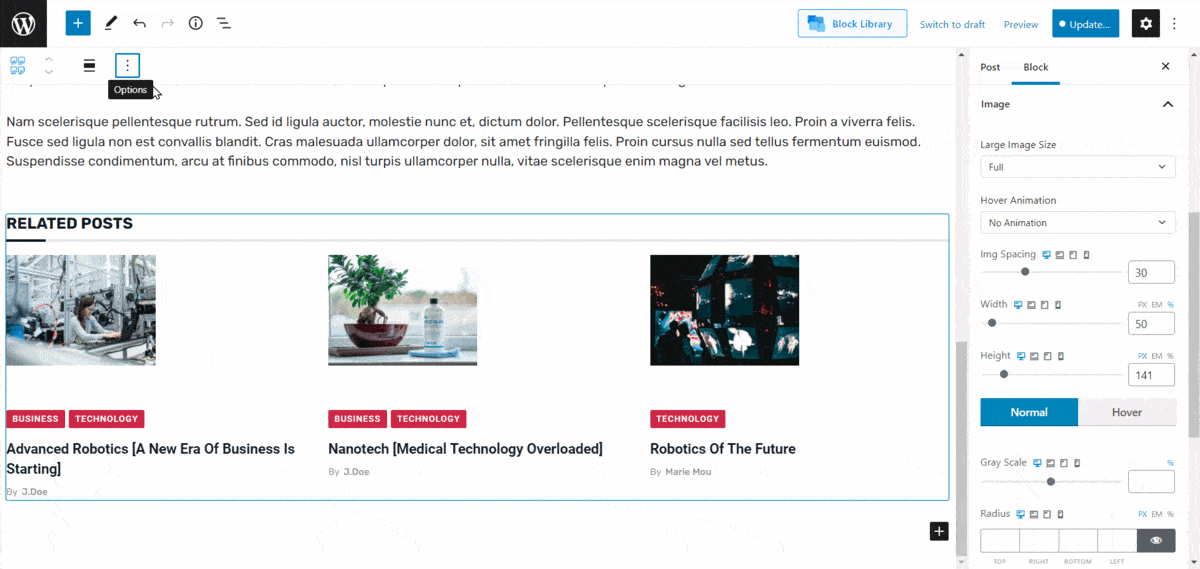Image resolution: width=1200 pixels, height=569 pixels.
Task: Open the document Details info icon
Action: (196, 24)
